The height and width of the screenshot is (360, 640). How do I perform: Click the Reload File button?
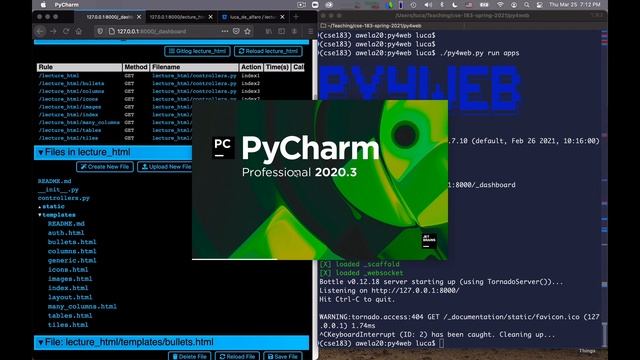[x=237, y=356]
